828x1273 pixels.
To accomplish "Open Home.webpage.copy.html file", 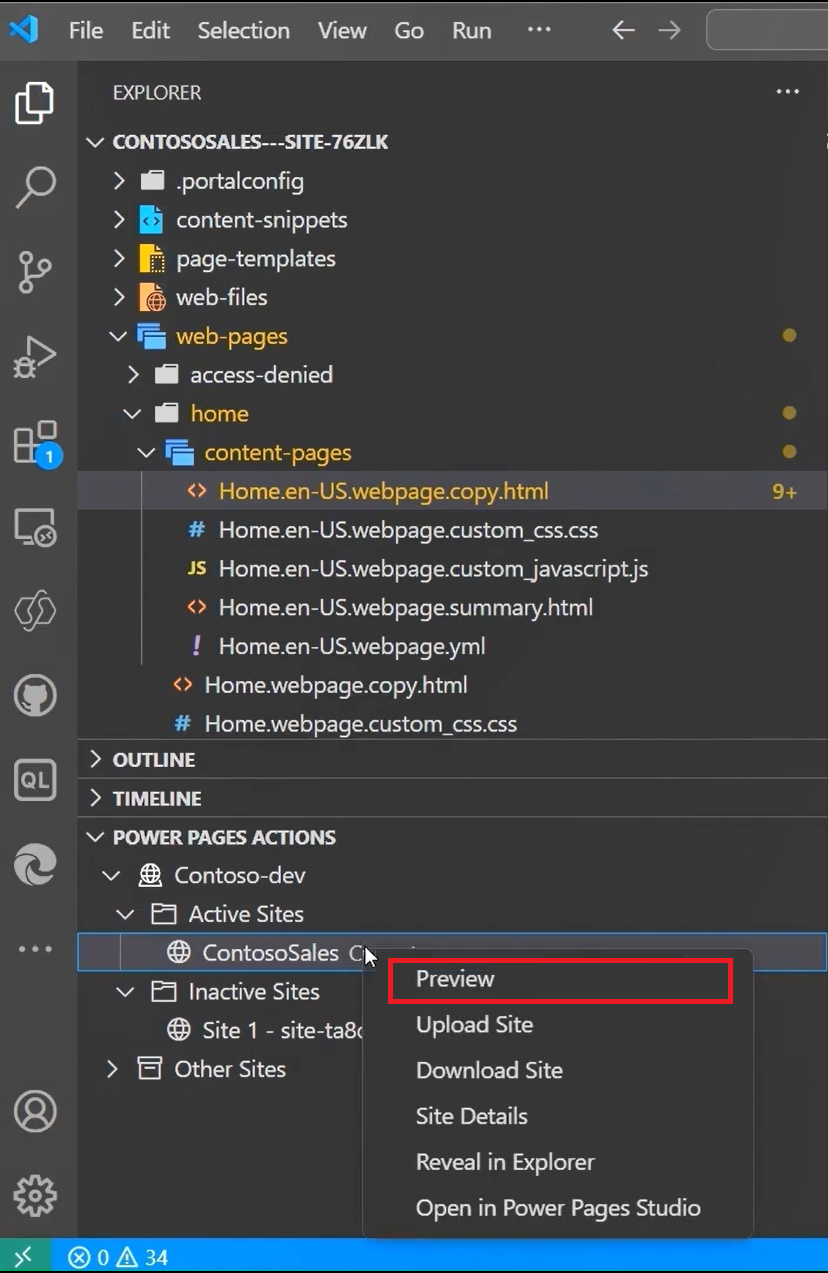I will tap(452, 686).
